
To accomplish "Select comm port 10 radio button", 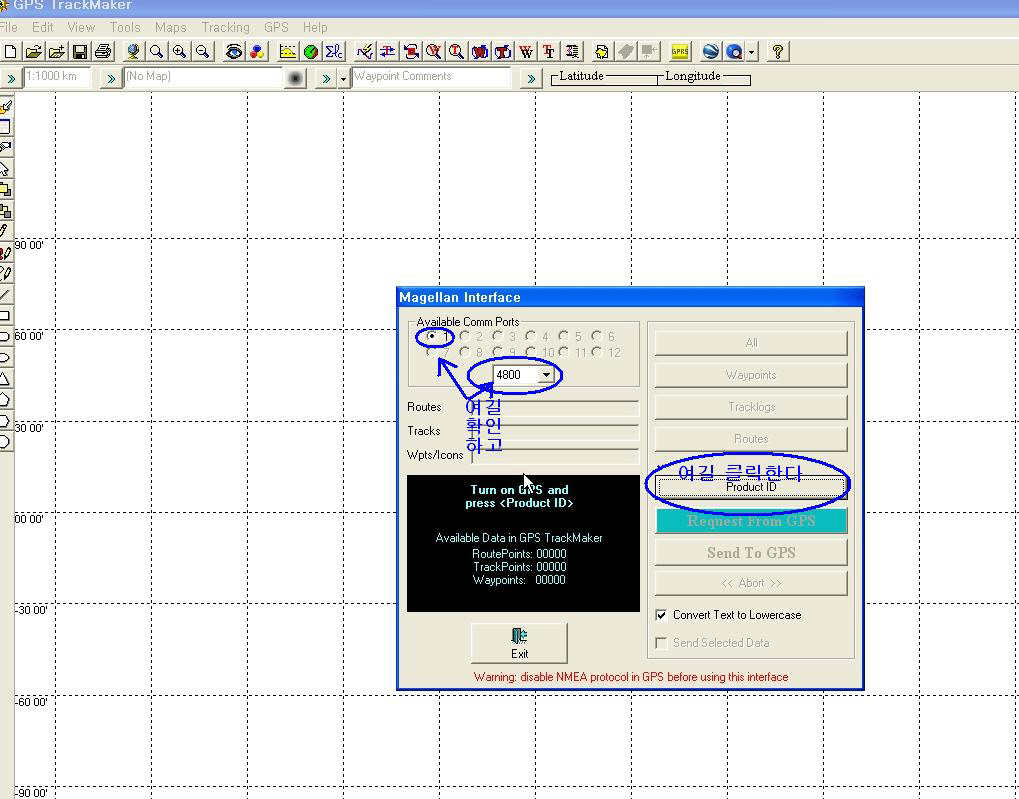I will click(x=531, y=352).
